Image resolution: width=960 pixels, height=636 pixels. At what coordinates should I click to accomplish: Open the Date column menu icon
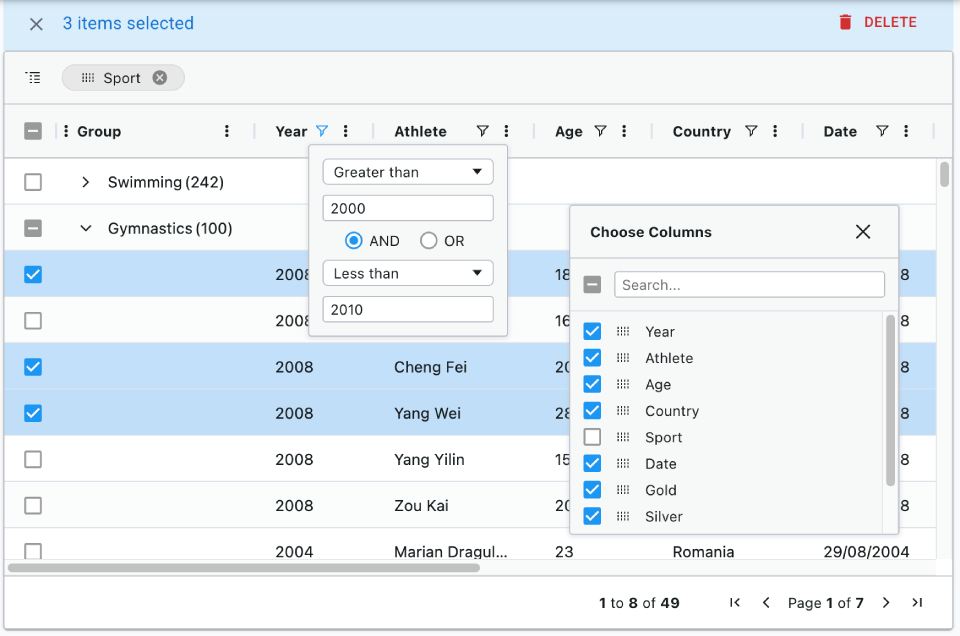point(906,131)
